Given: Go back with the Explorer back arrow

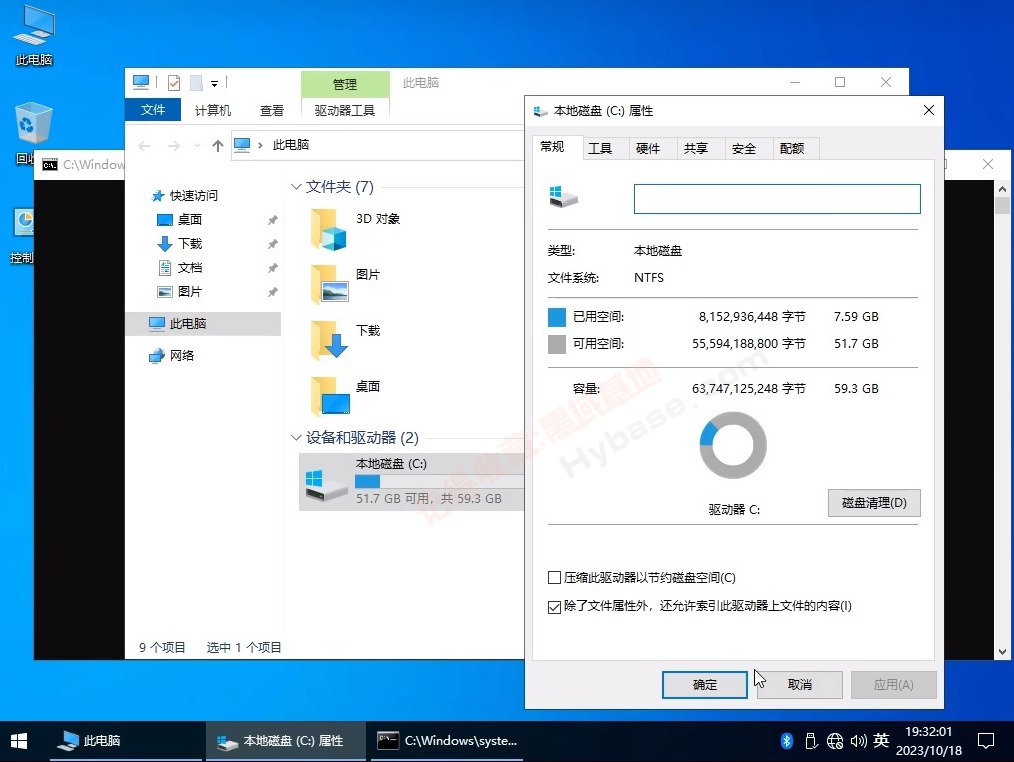Looking at the screenshot, I should click(144, 146).
